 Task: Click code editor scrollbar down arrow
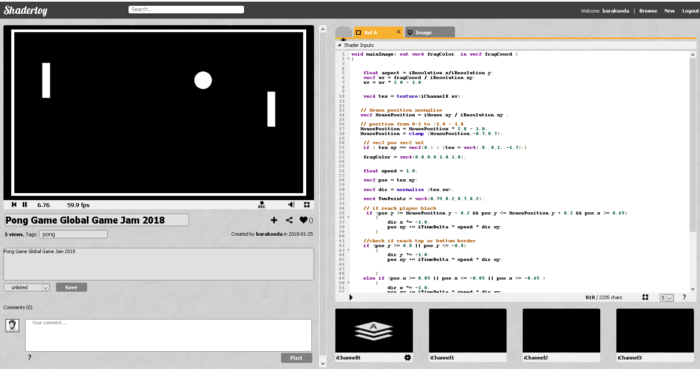[x=693, y=289]
